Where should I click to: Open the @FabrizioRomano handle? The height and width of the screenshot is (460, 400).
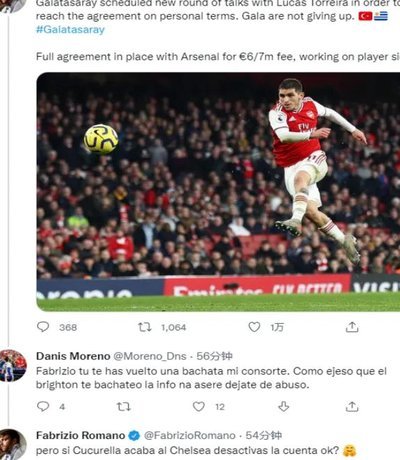pos(190,435)
